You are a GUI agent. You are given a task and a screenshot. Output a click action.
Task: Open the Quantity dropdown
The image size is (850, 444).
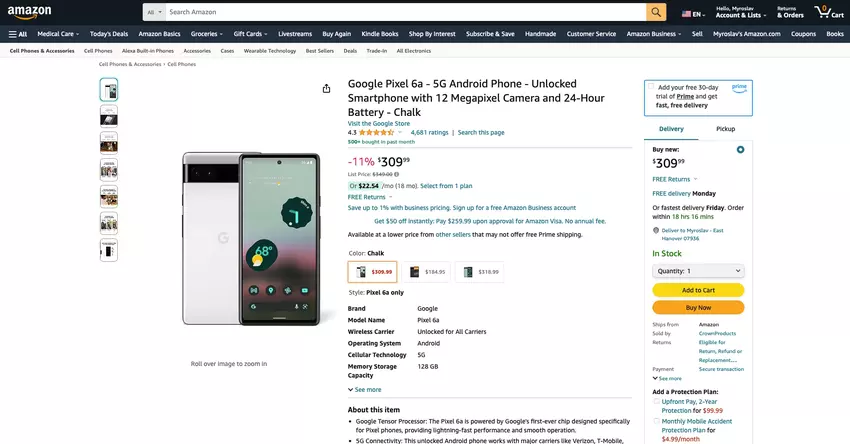point(698,270)
